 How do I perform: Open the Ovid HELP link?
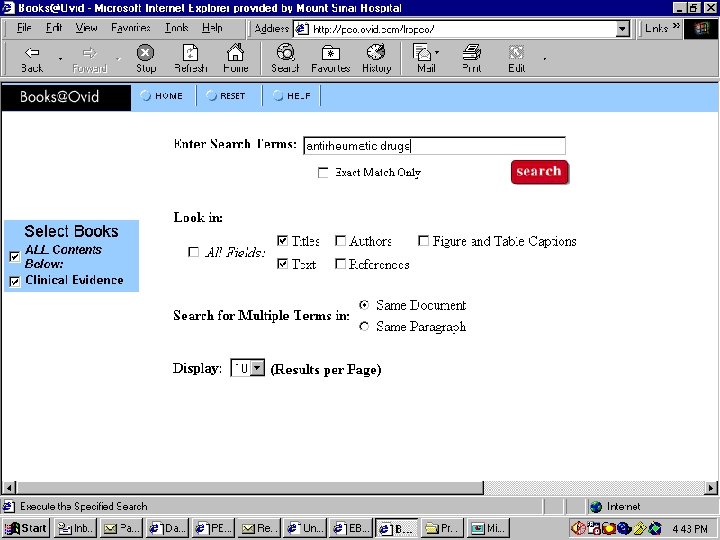292,96
